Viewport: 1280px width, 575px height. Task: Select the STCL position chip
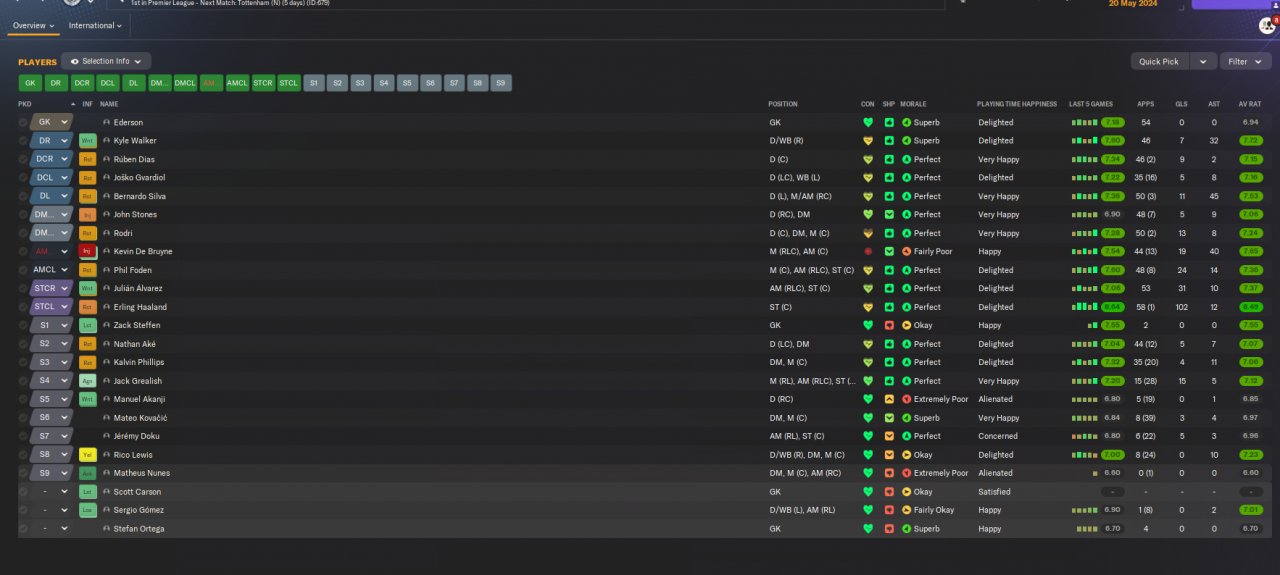coord(289,83)
